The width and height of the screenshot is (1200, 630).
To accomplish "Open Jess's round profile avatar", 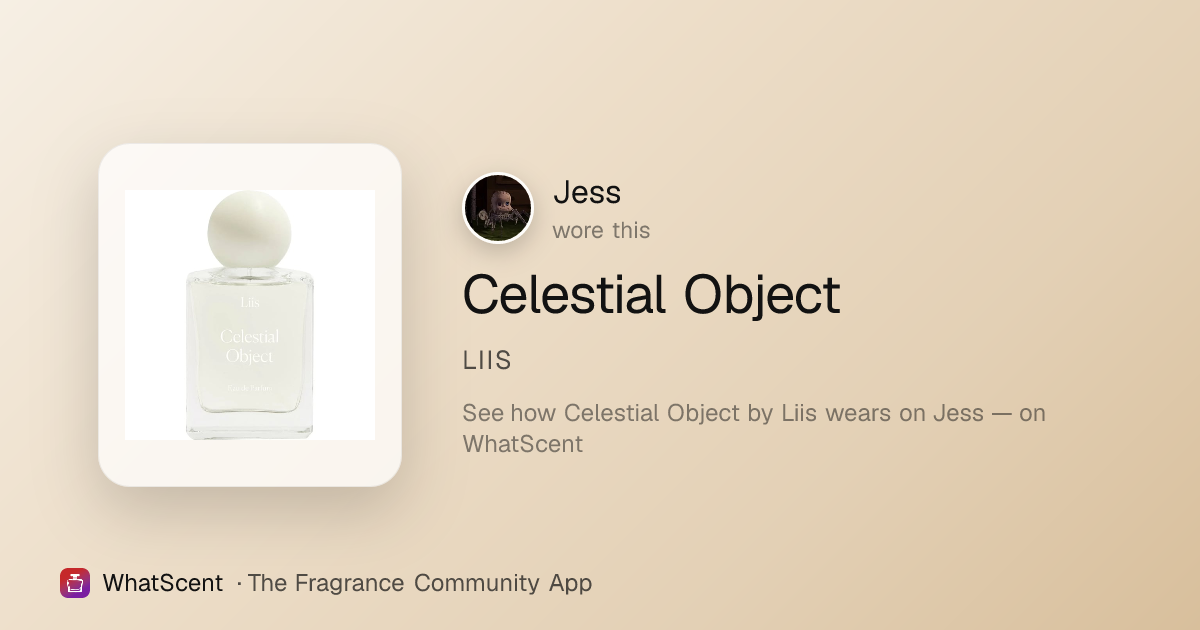I will pyautogui.click(x=498, y=208).
